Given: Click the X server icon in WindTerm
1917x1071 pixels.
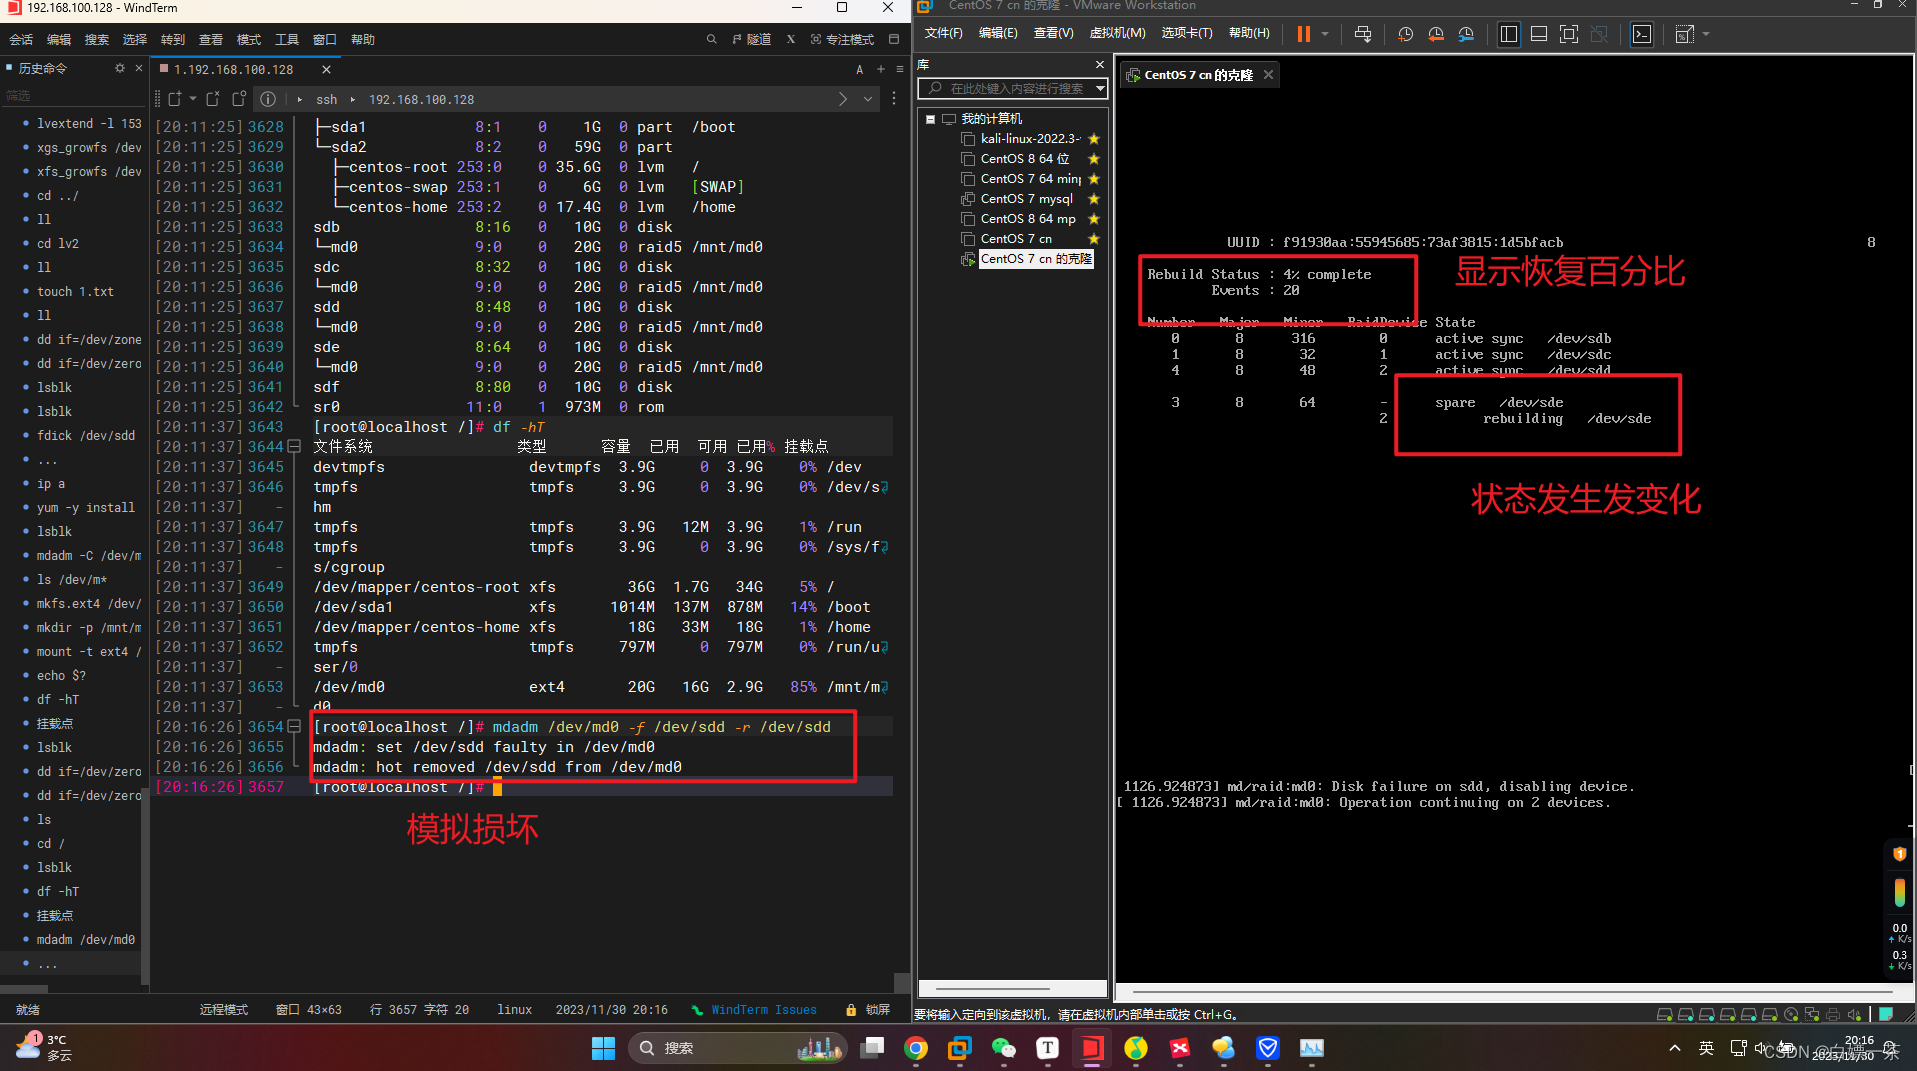Looking at the screenshot, I should [x=790, y=40].
